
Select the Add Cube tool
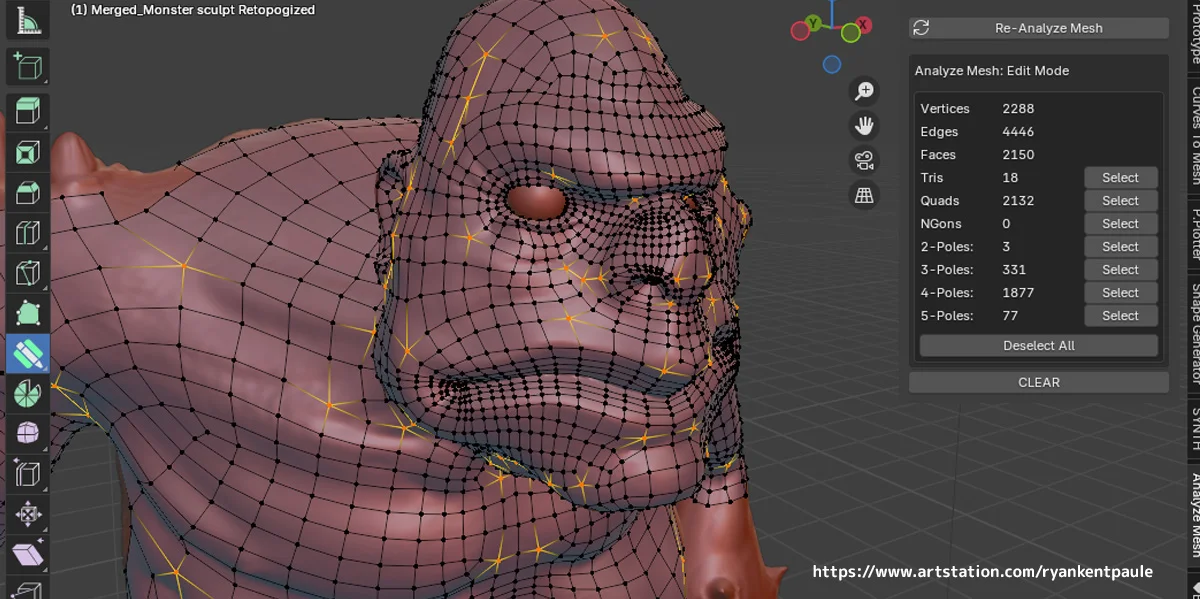coord(28,67)
